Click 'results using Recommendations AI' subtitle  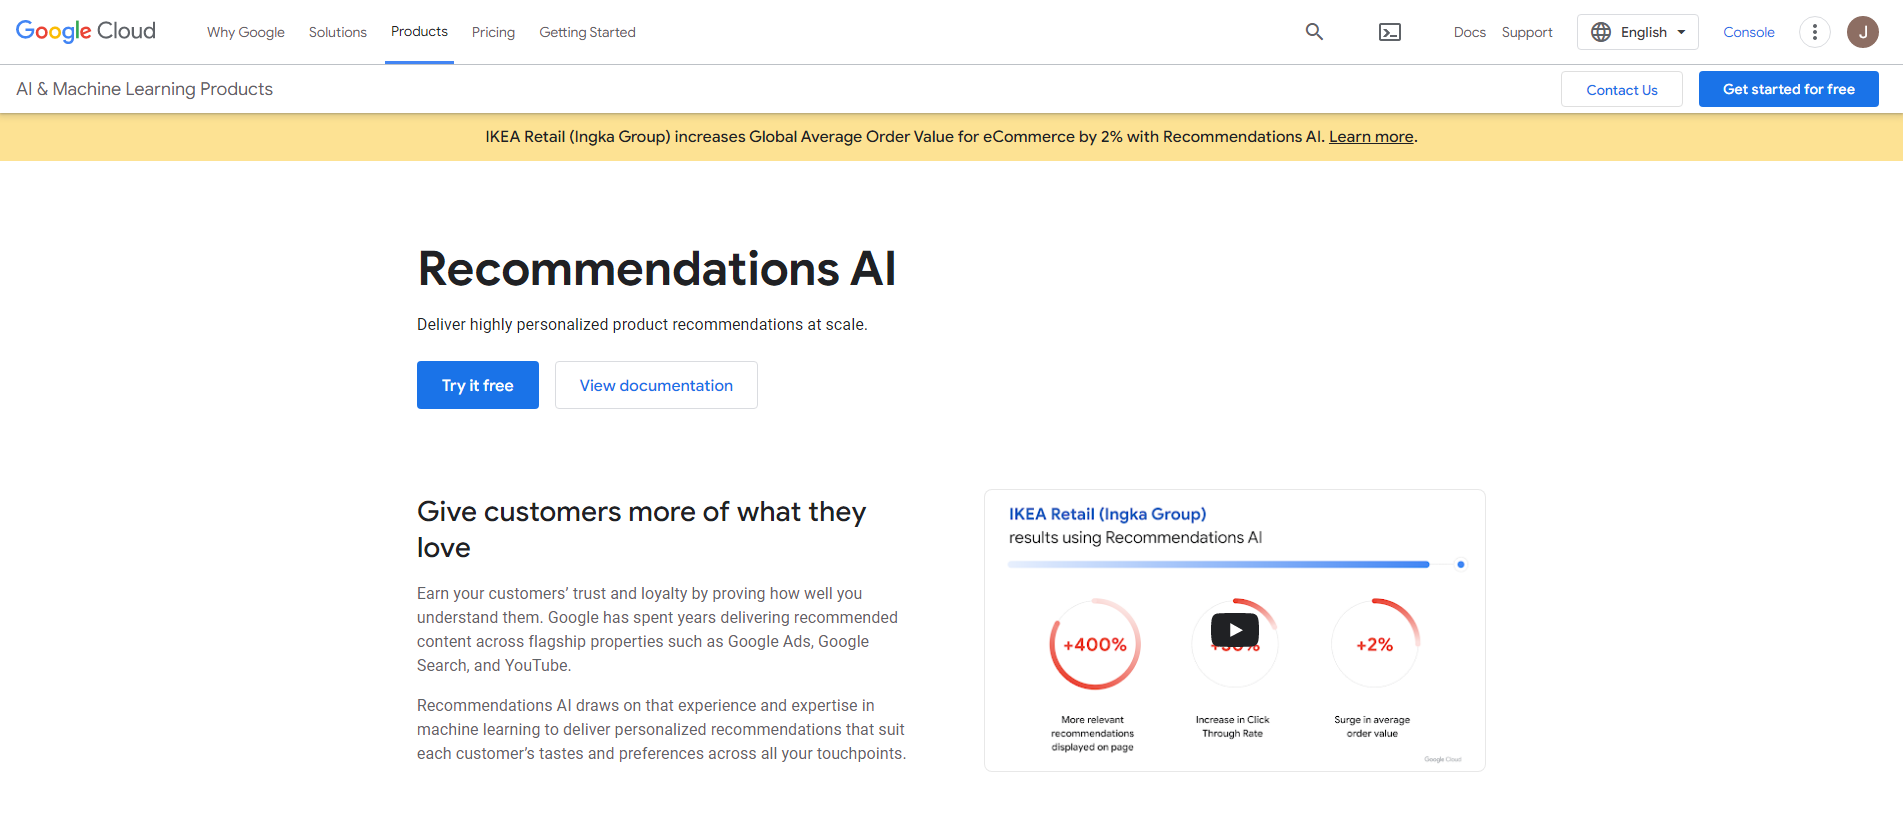[1135, 538]
